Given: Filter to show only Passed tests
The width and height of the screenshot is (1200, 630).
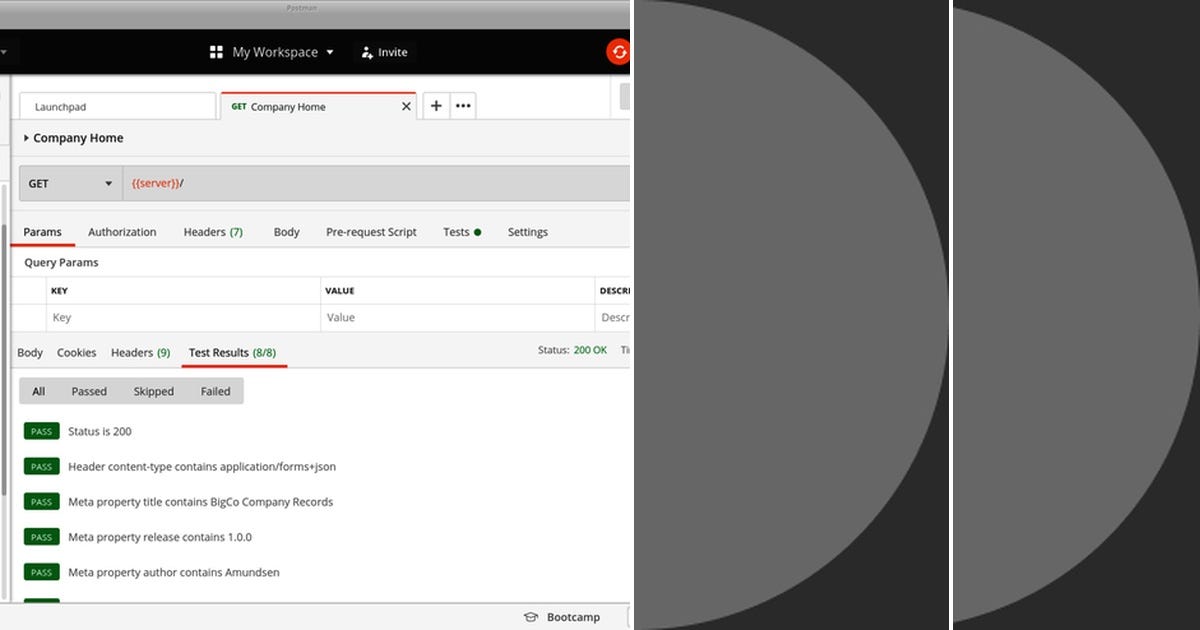Looking at the screenshot, I should coord(89,391).
